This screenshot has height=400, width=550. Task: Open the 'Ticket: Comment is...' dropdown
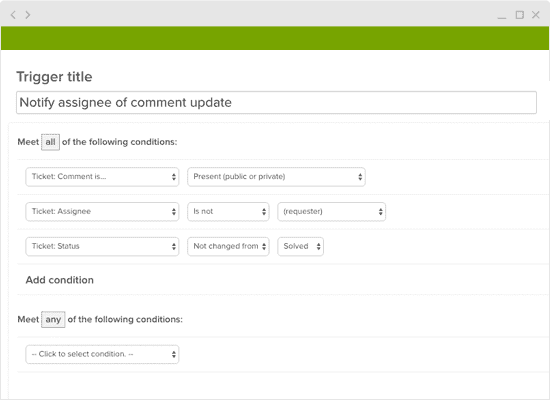coord(102,177)
